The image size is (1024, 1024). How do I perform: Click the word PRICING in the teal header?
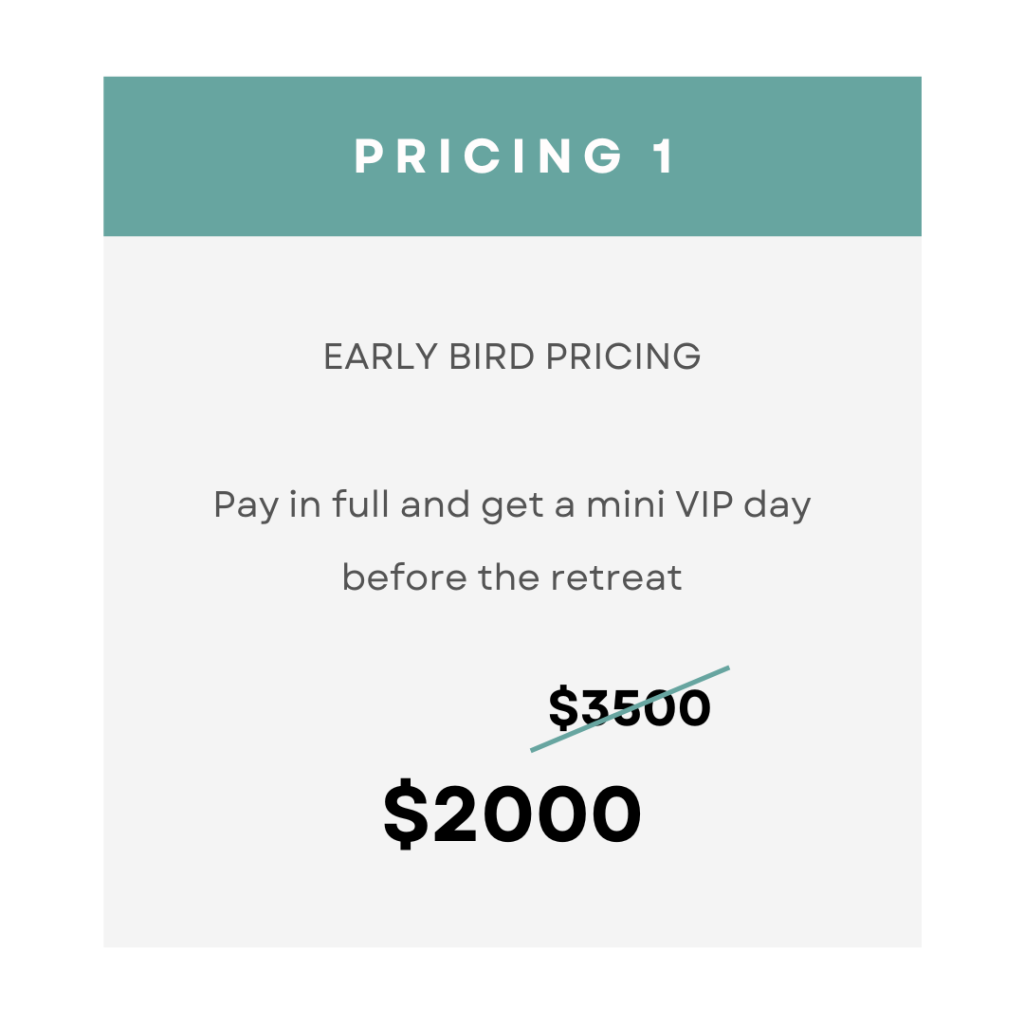(x=488, y=156)
